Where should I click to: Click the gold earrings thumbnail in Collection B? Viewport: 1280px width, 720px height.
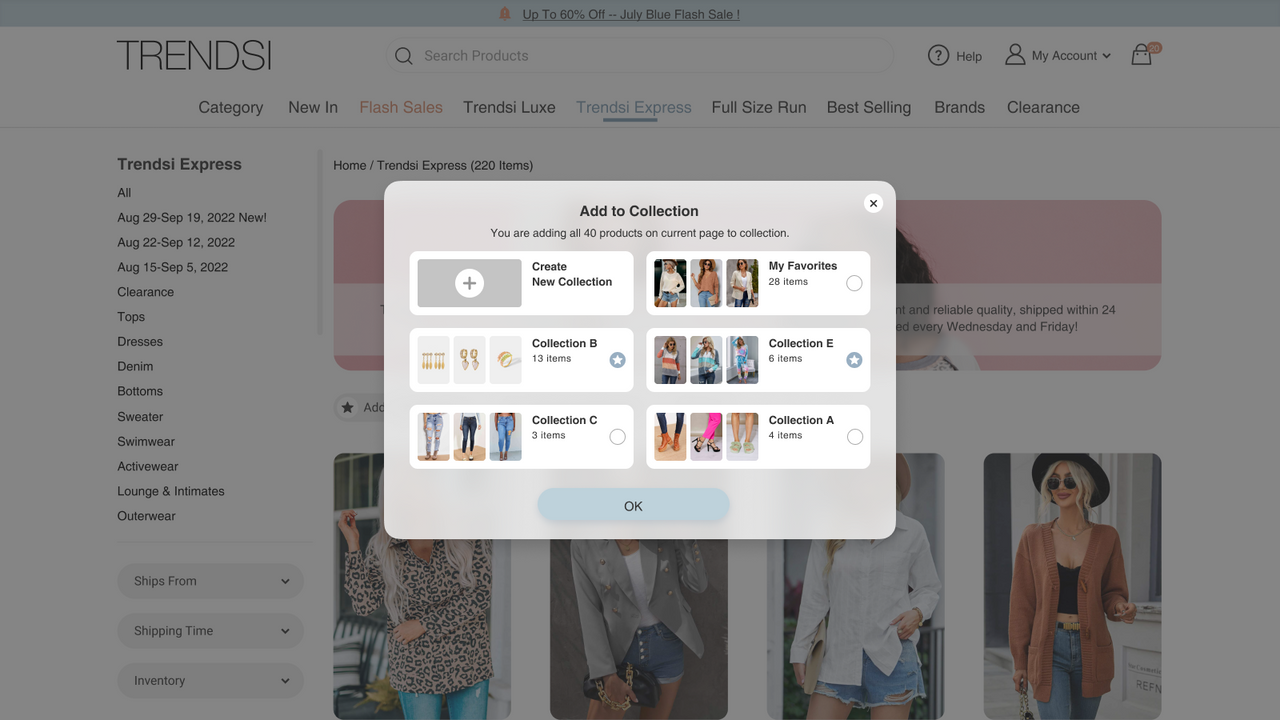470,360
